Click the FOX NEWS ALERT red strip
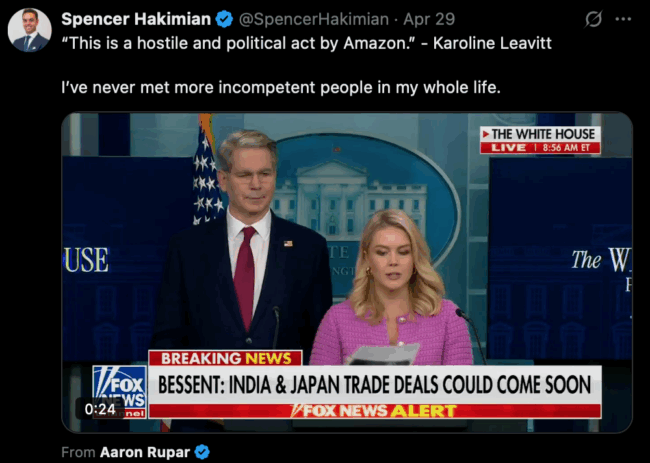Viewport: 650px width, 463px height. click(x=375, y=411)
